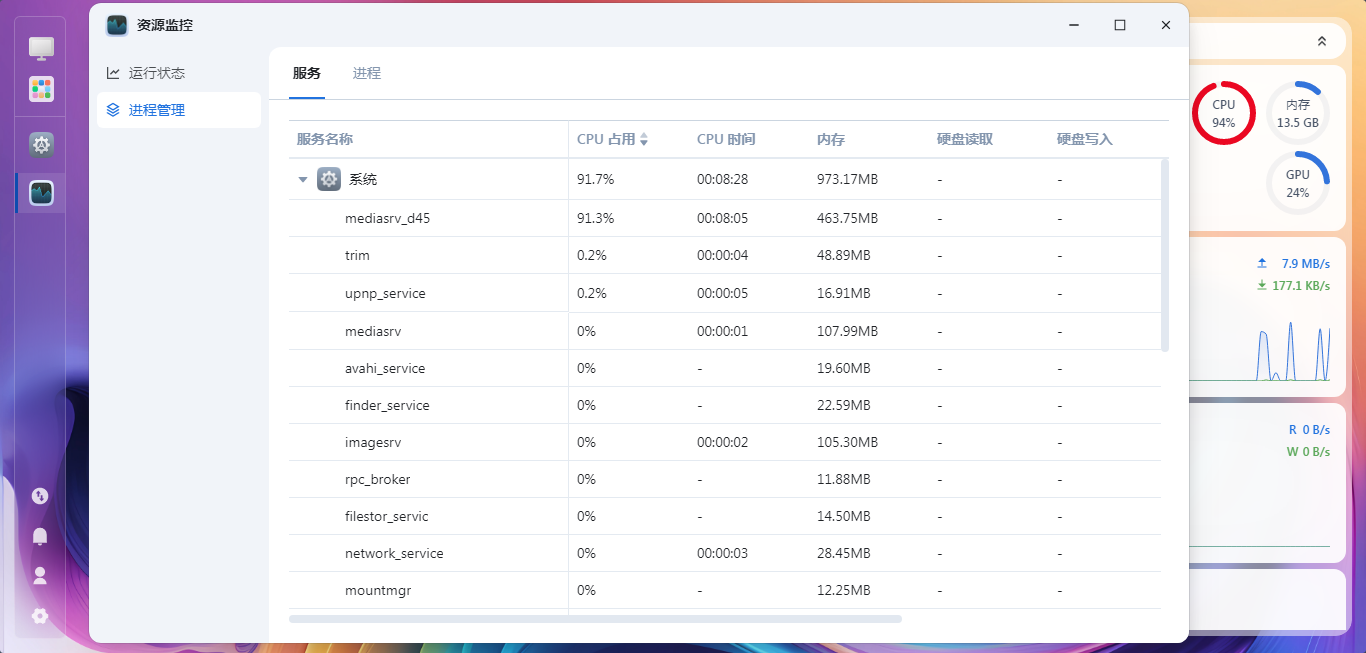Collapse the widget panel double chevron
This screenshot has height=653, width=1366.
click(1322, 41)
